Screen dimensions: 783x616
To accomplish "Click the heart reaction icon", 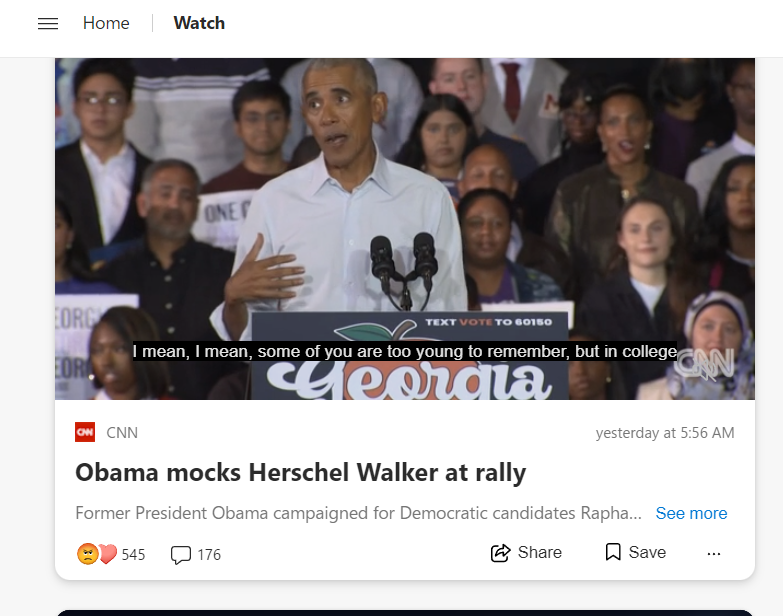I will 107,554.
